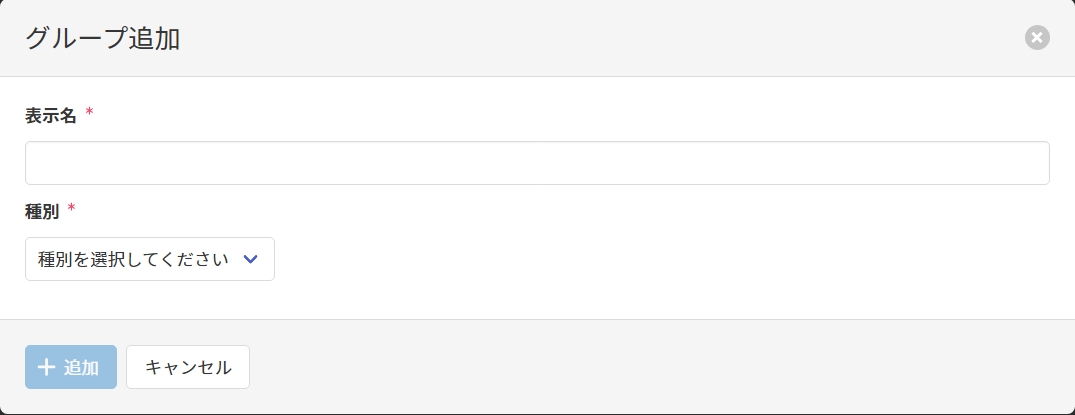Click the 追加 button
The image size is (1075, 415).
pos(71,367)
